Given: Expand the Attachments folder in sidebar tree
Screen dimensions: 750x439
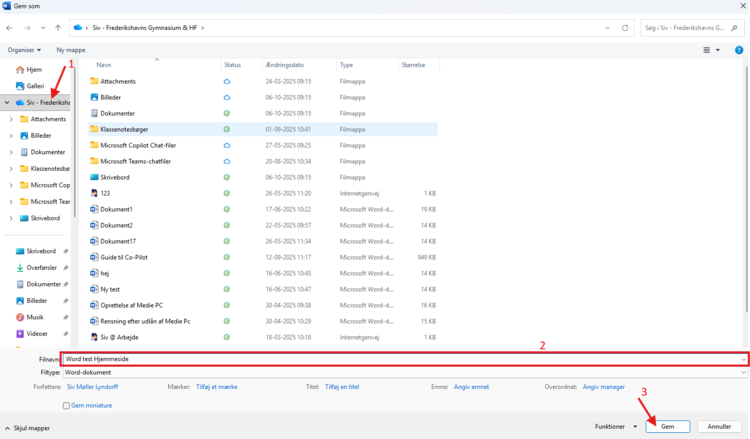Looking at the screenshot, I should click(x=10, y=119).
